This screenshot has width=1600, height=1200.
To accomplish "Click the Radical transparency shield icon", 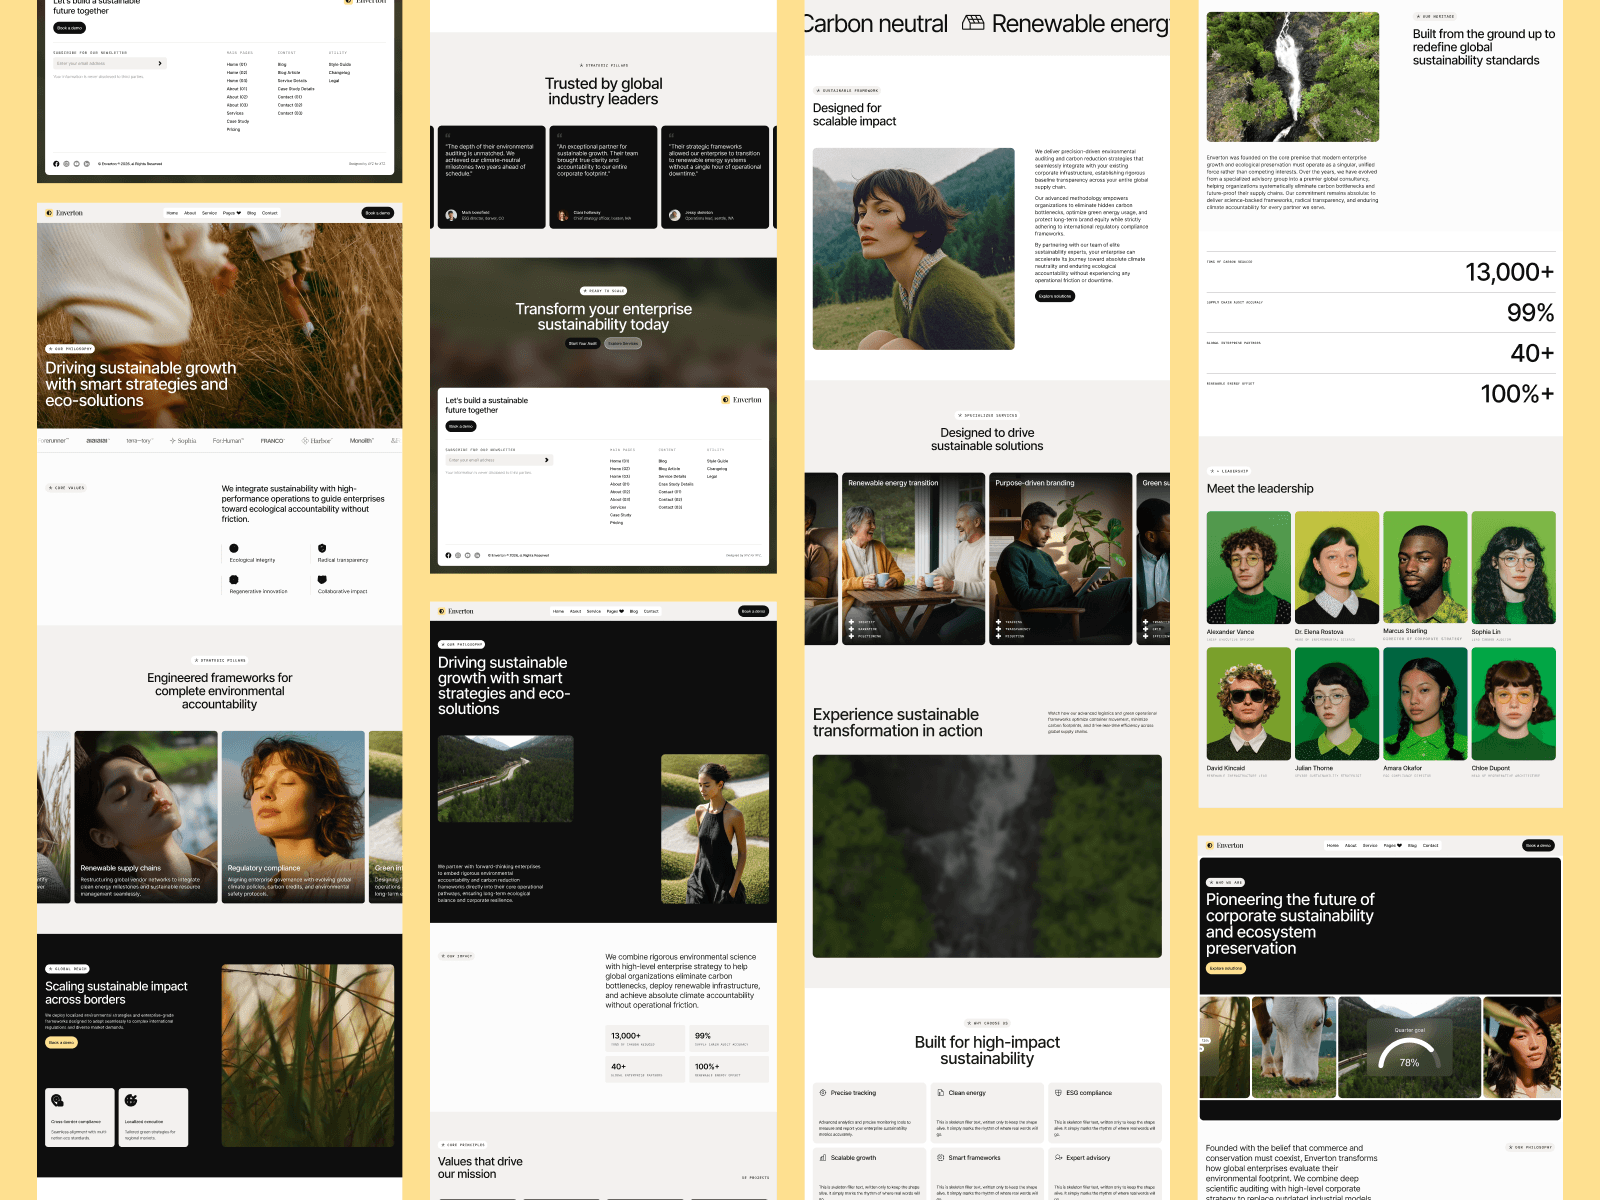I will click(x=322, y=548).
